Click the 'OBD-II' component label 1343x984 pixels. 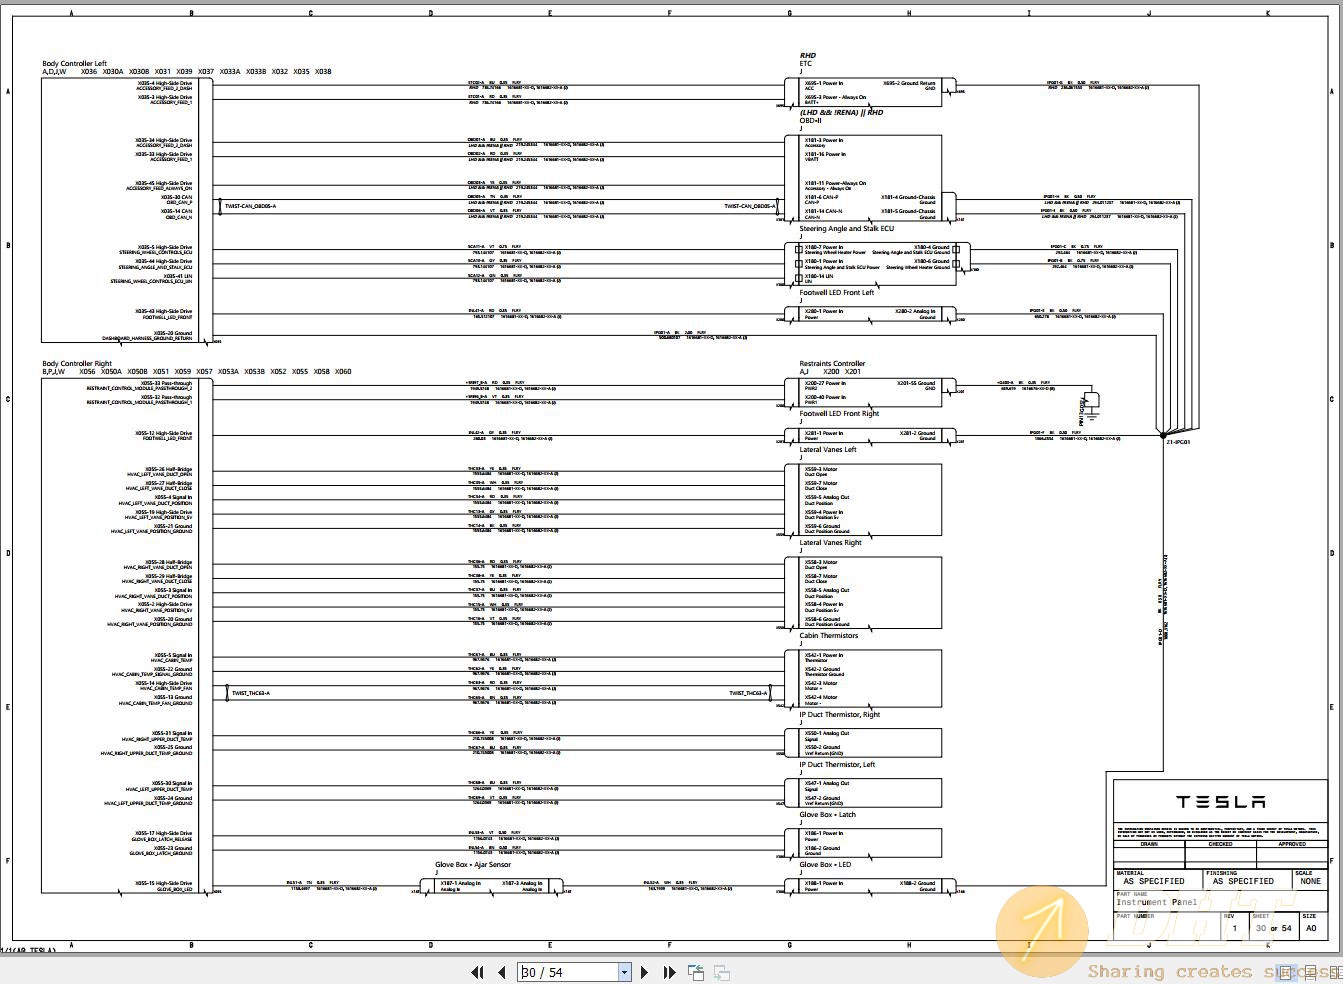[x=810, y=120]
